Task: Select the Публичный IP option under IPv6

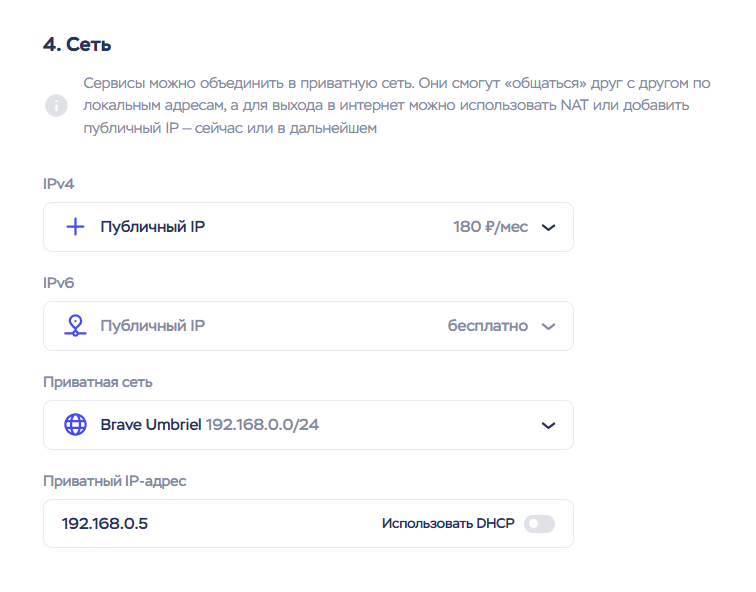Action: [153, 326]
